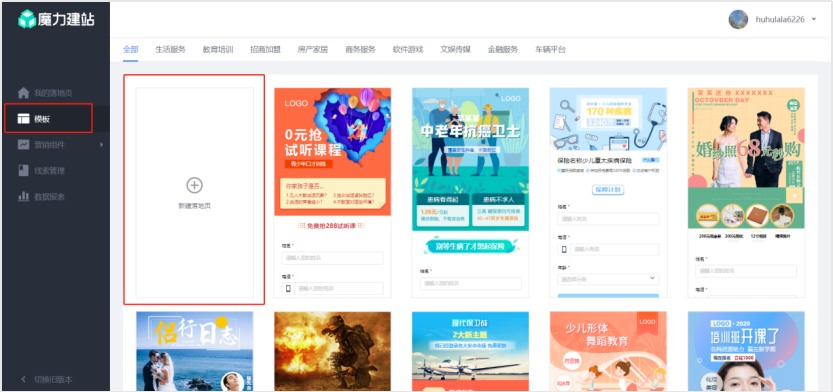
Task: Click 年龄 dropdown in insurance template
Action: 608,279
